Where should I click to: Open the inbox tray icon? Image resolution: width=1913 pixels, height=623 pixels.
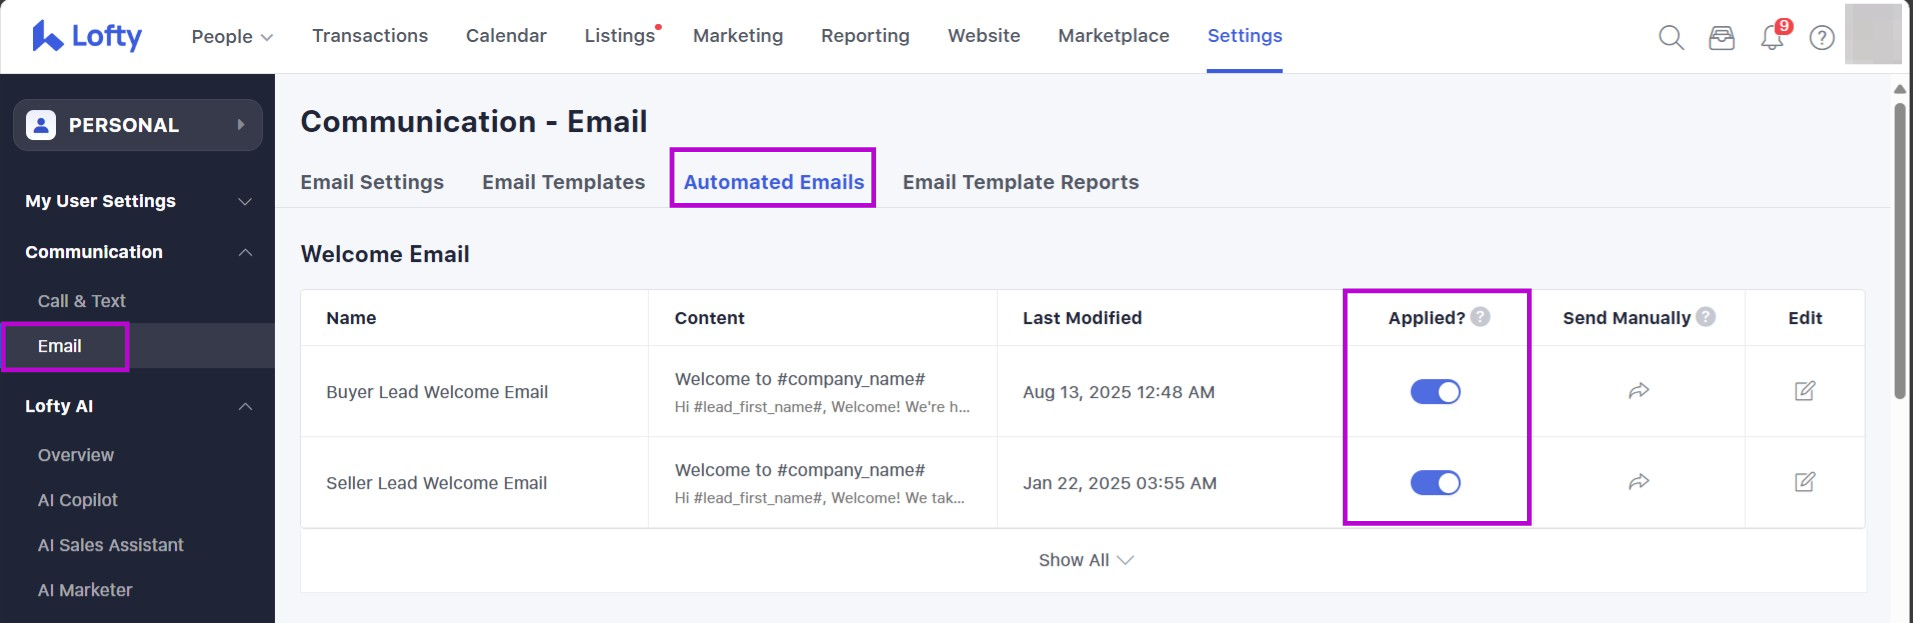pyautogui.click(x=1721, y=38)
